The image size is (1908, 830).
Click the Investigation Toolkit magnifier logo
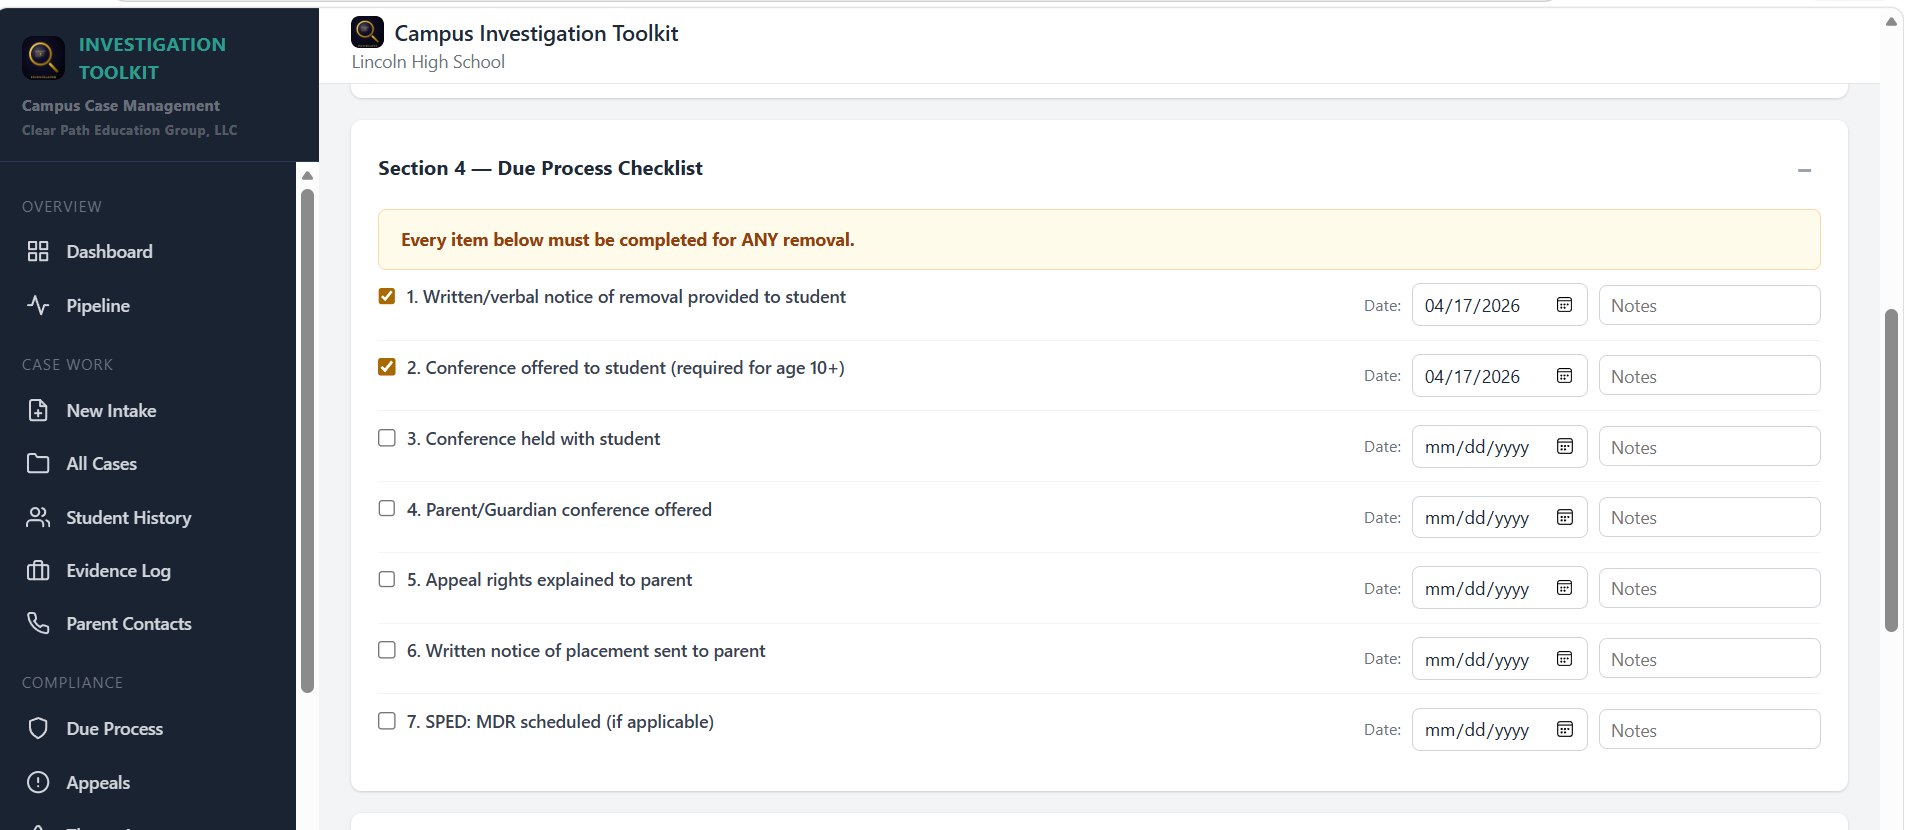tap(42, 58)
